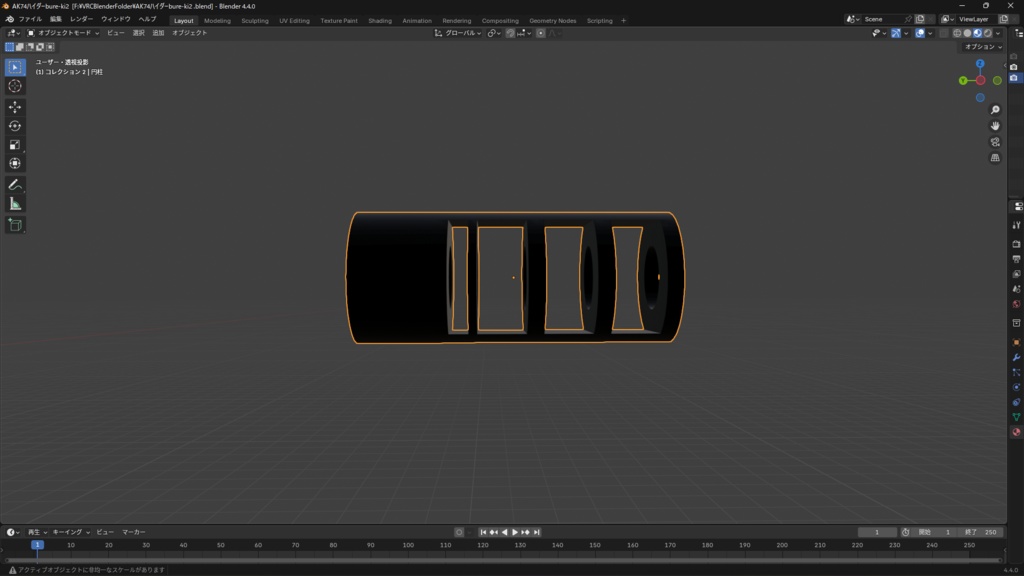Viewport: 1024px width, 576px height.
Task: Expand the shading options dropdown arrow
Action: 998,33
